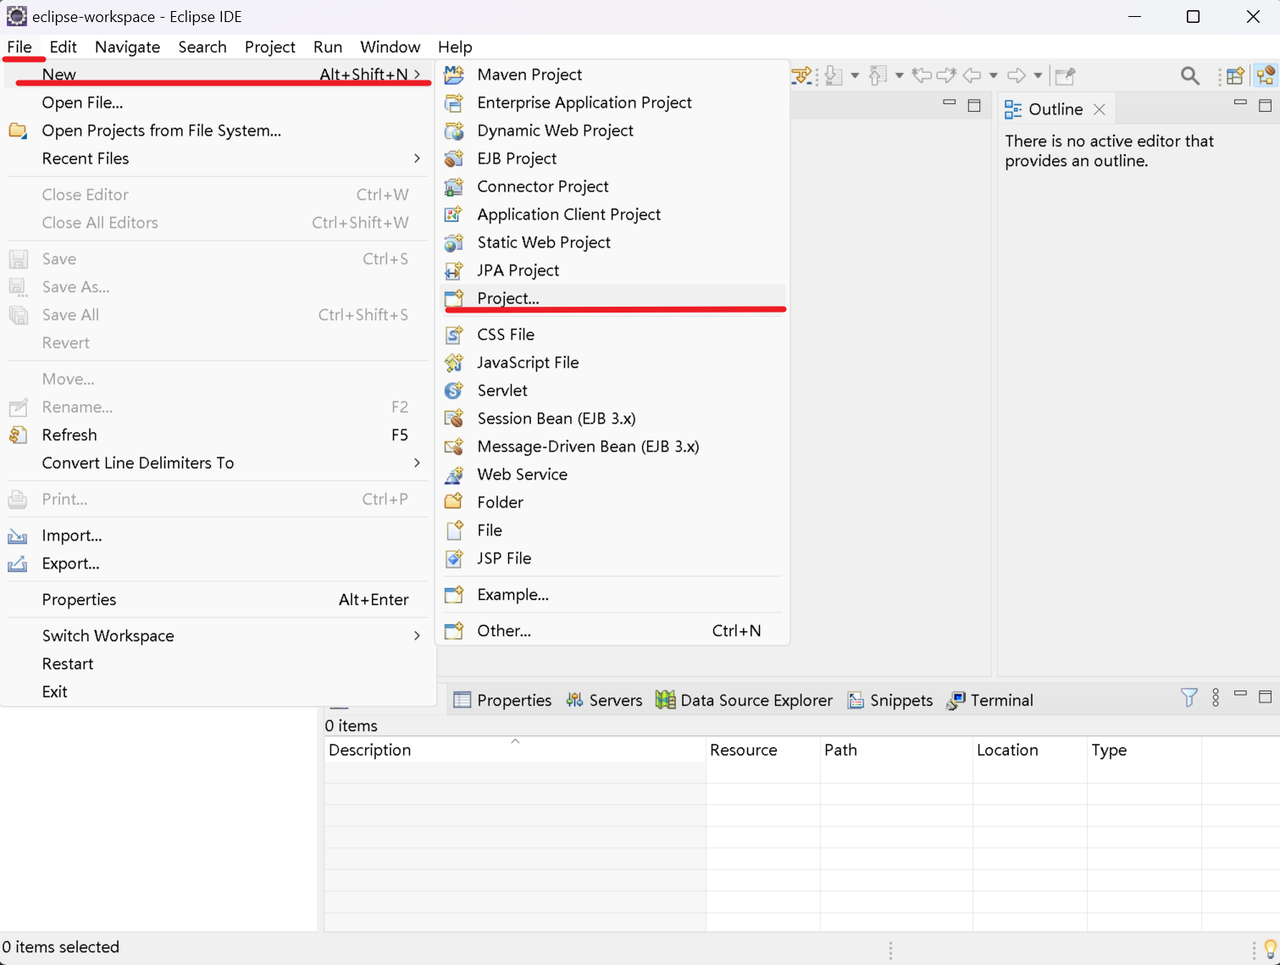Open the Window menu
Viewport: 1280px width, 965px height.
click(390, 47)
